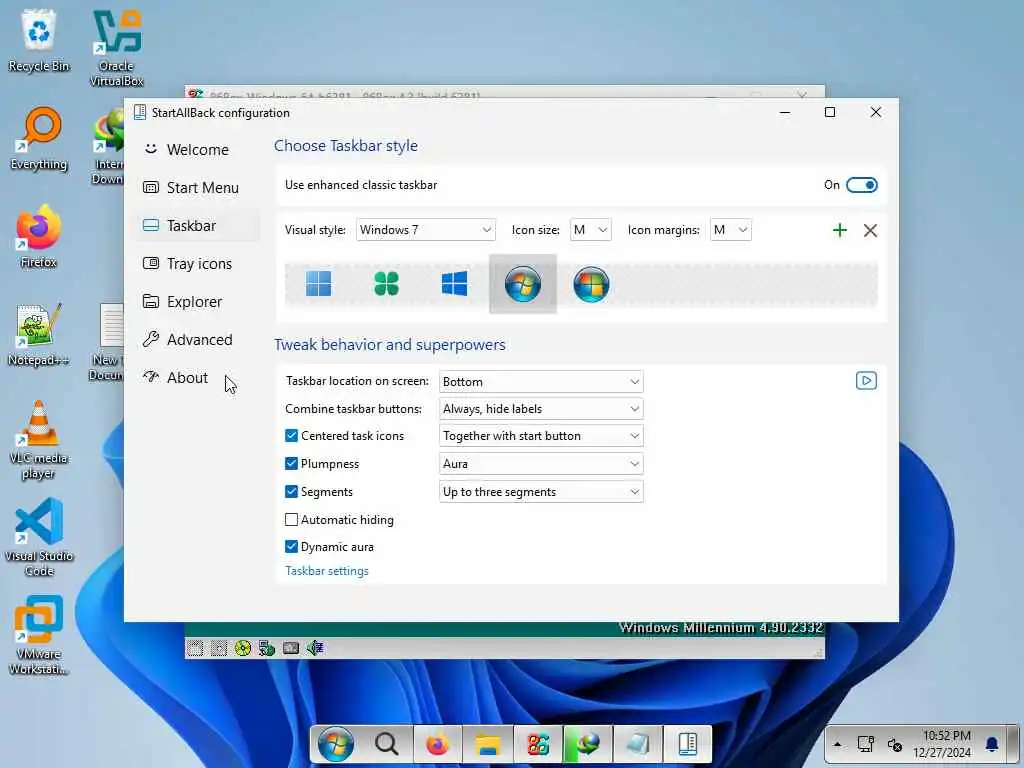Expand Up to three segments dropdown
The image size is (1024, 768).
tap(541, 492)
